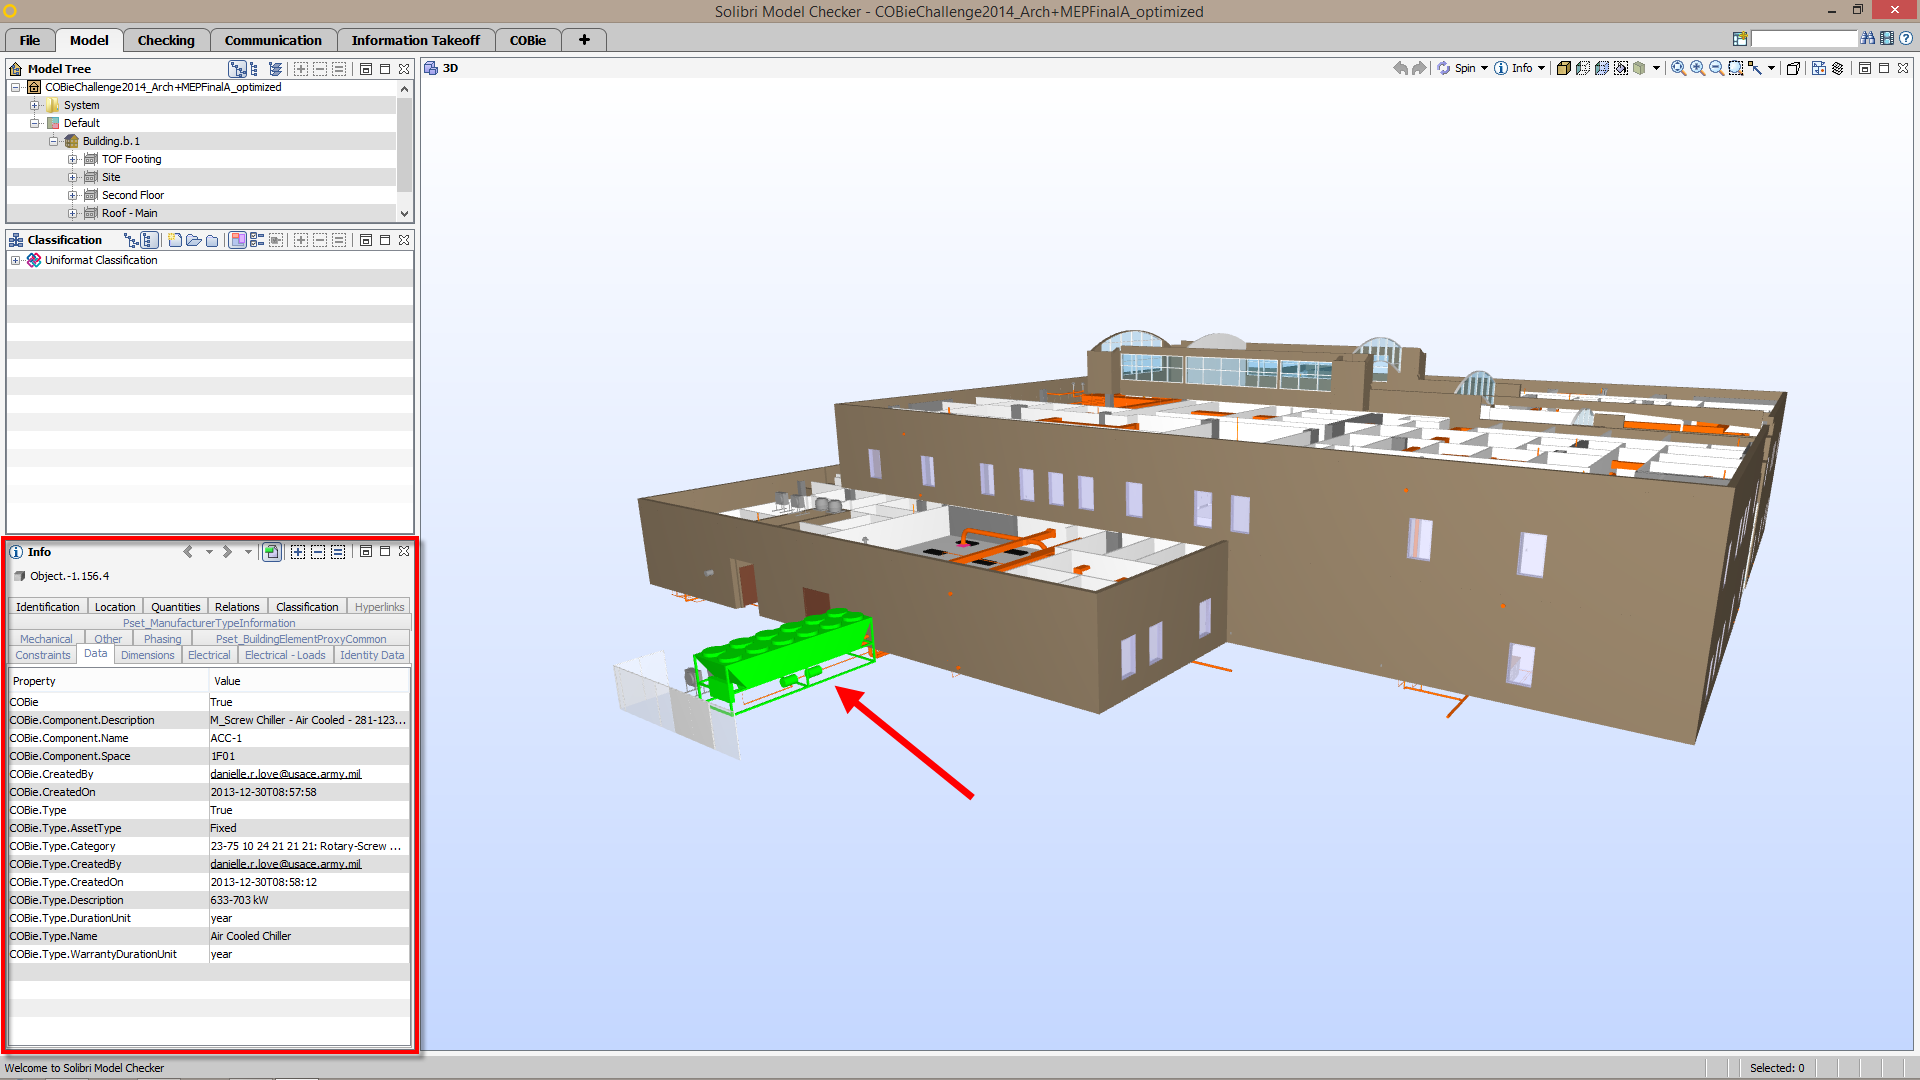This screenshot has height=1080, width=1920.
Task: Create new classification with new-document icon
Action: [x=175, y=240]
